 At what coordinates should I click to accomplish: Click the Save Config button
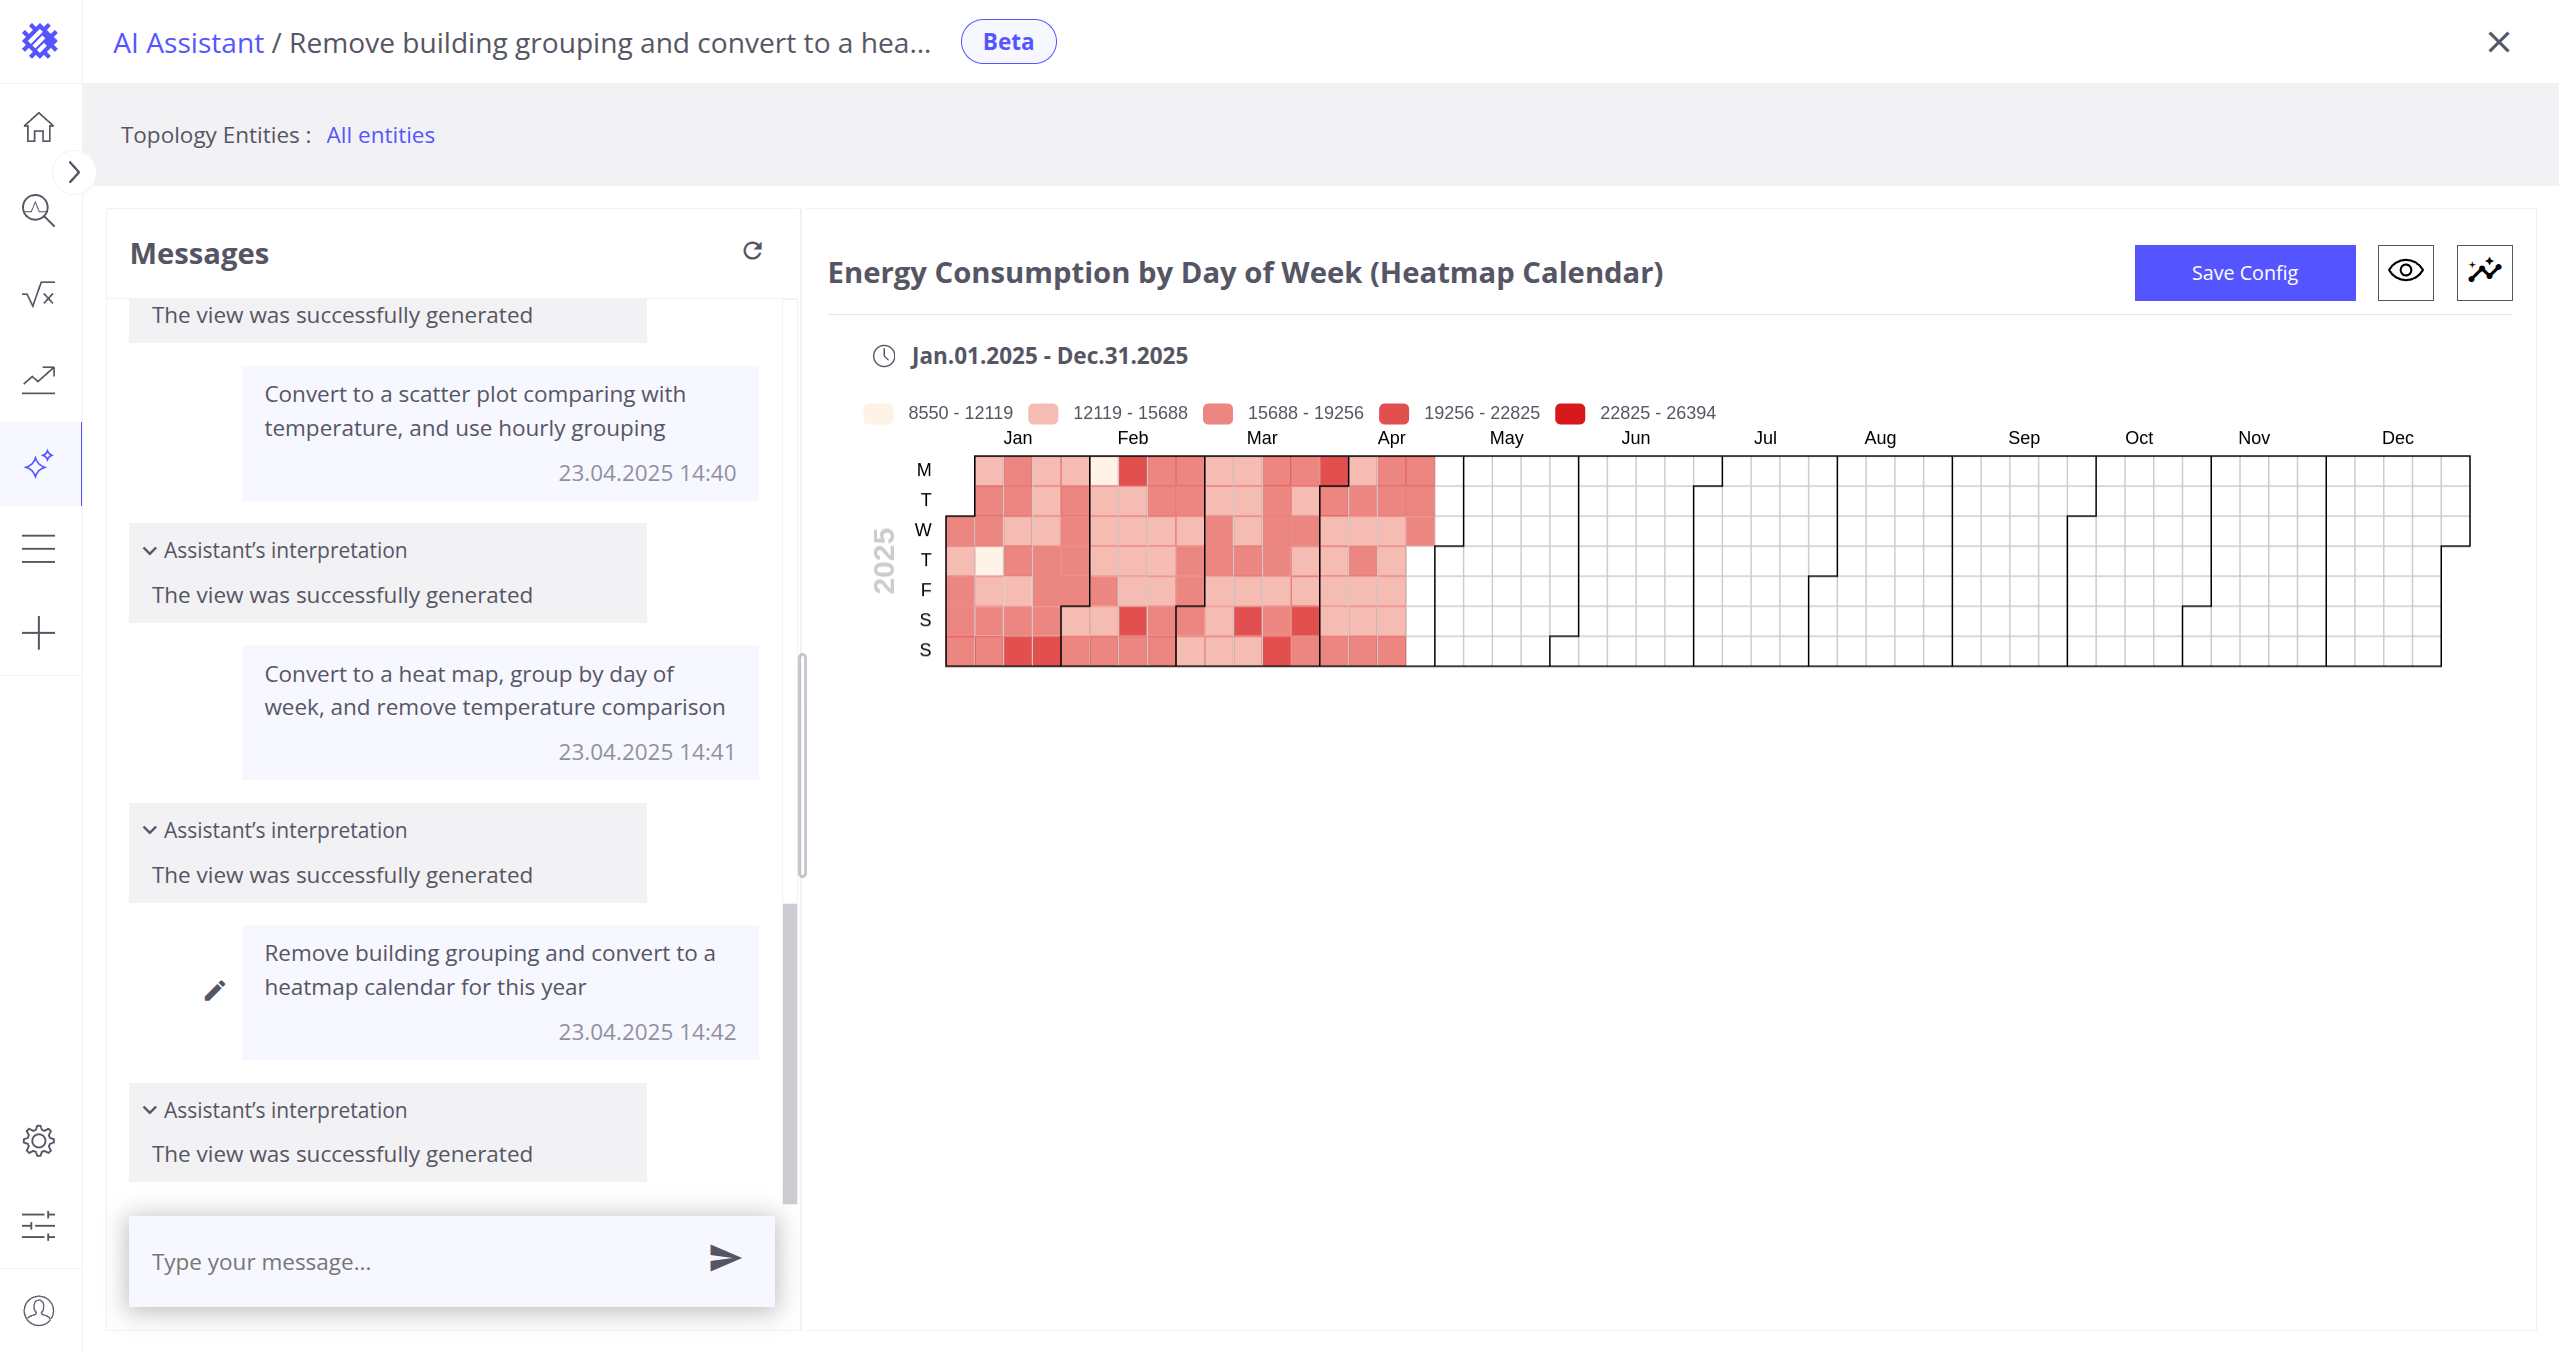click(x=2244, y=273)
